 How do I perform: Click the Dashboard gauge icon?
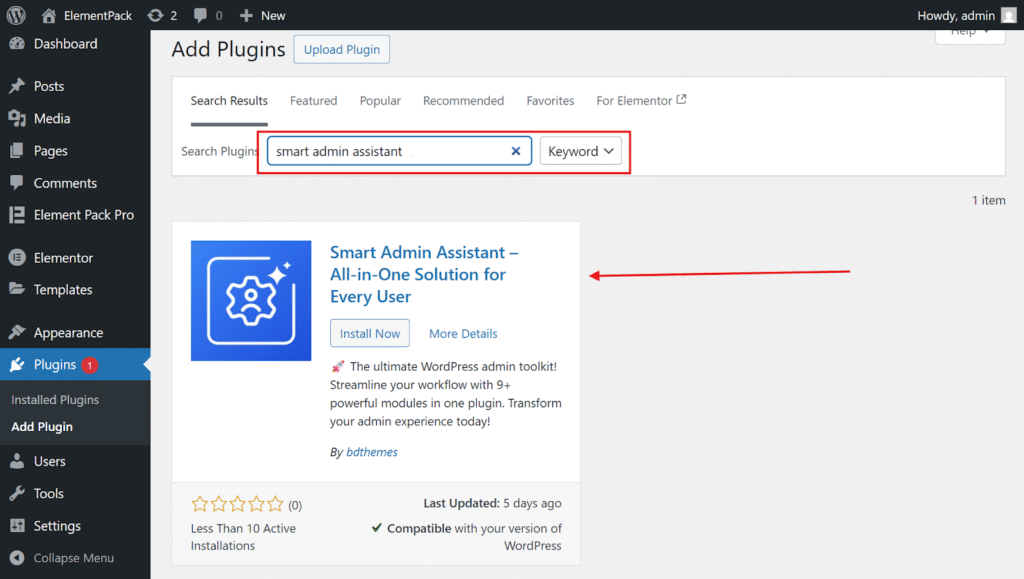coord(17,44)
